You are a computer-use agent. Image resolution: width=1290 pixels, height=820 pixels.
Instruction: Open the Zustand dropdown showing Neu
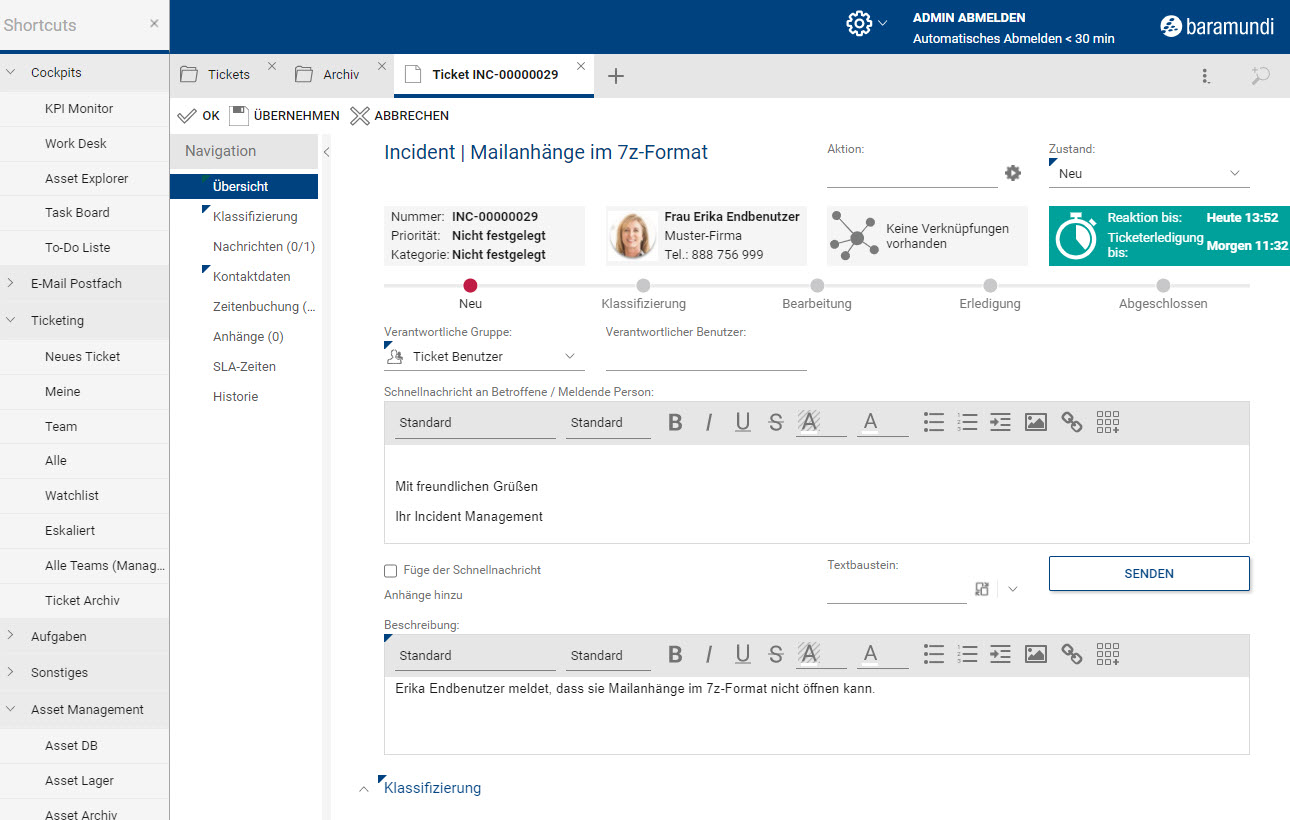[x=1148, y=174]
